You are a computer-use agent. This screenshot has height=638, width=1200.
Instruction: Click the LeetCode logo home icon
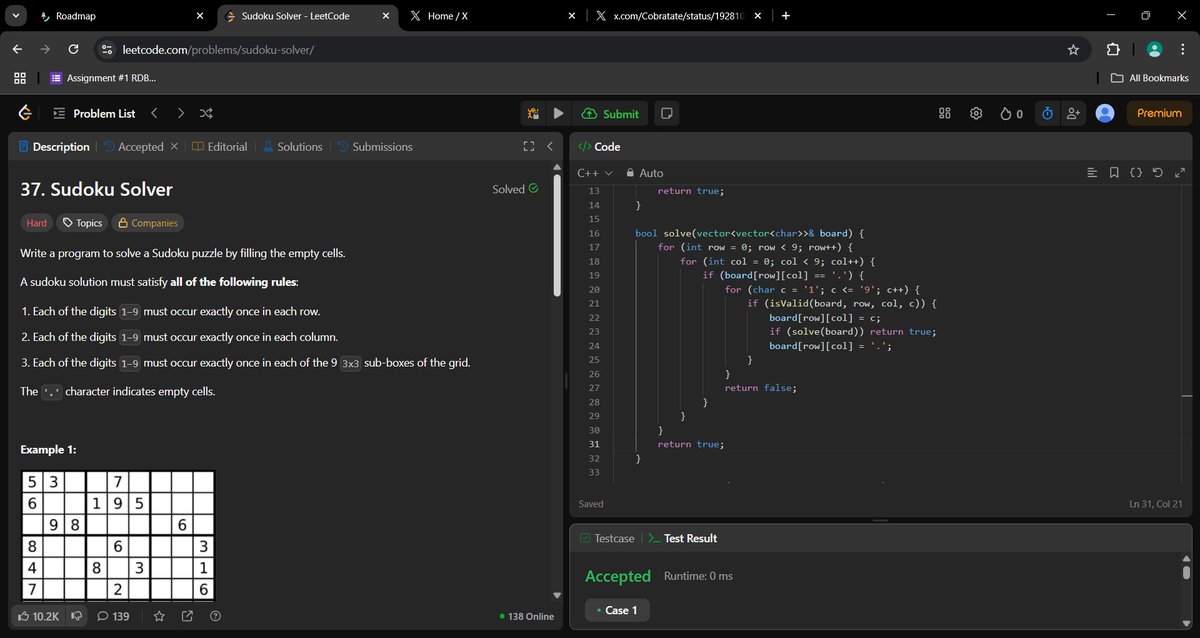point(25,113)
